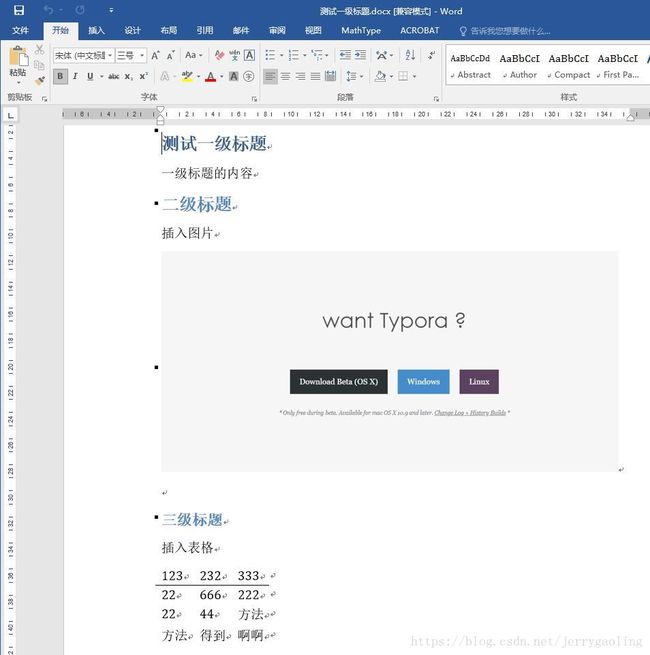The image size is (650, 655).
Task: Click the phonetic guide 文 icon
Action: coord(234,55)
